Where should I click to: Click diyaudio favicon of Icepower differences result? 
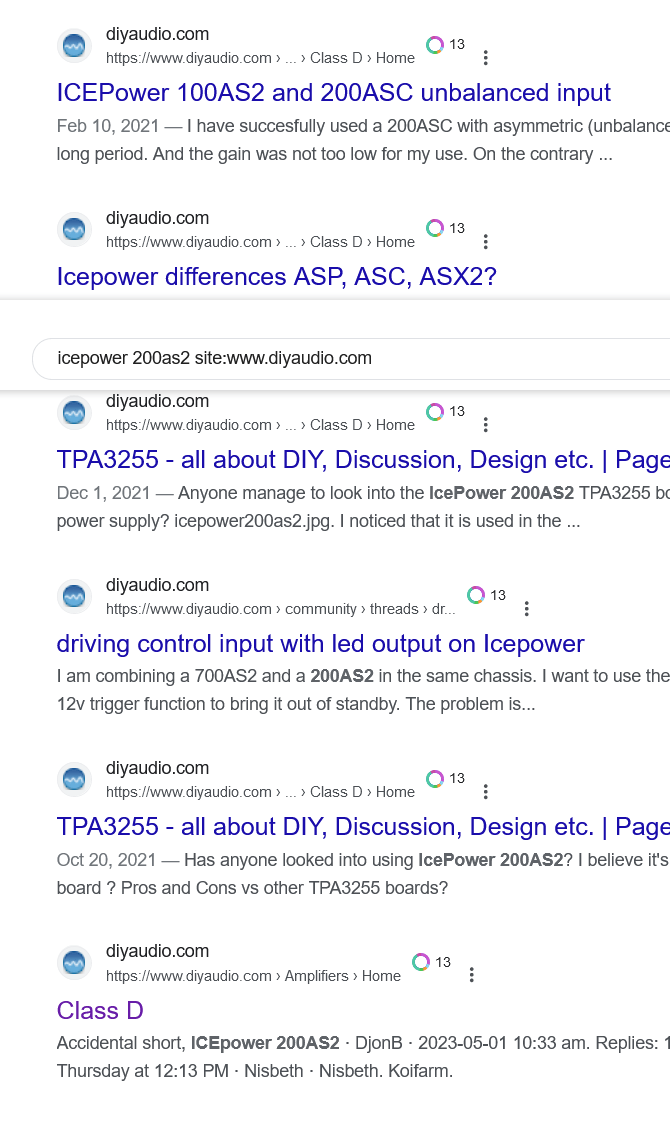click(75, 230)
